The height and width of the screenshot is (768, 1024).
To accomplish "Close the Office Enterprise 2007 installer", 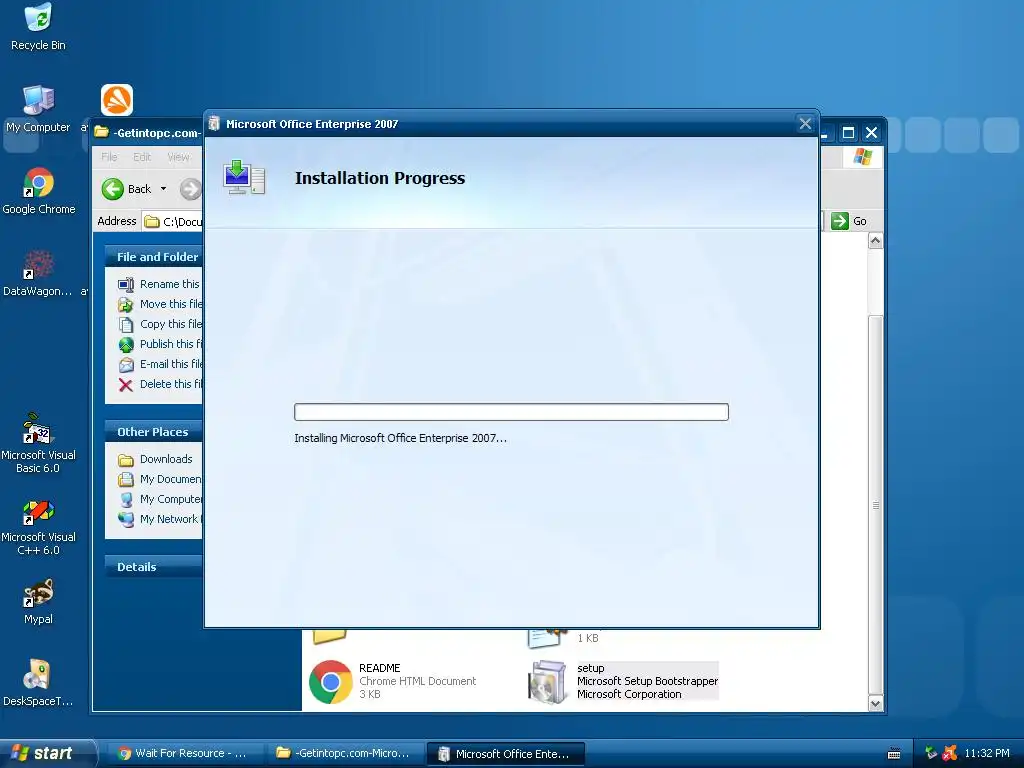I will (805, 123).
